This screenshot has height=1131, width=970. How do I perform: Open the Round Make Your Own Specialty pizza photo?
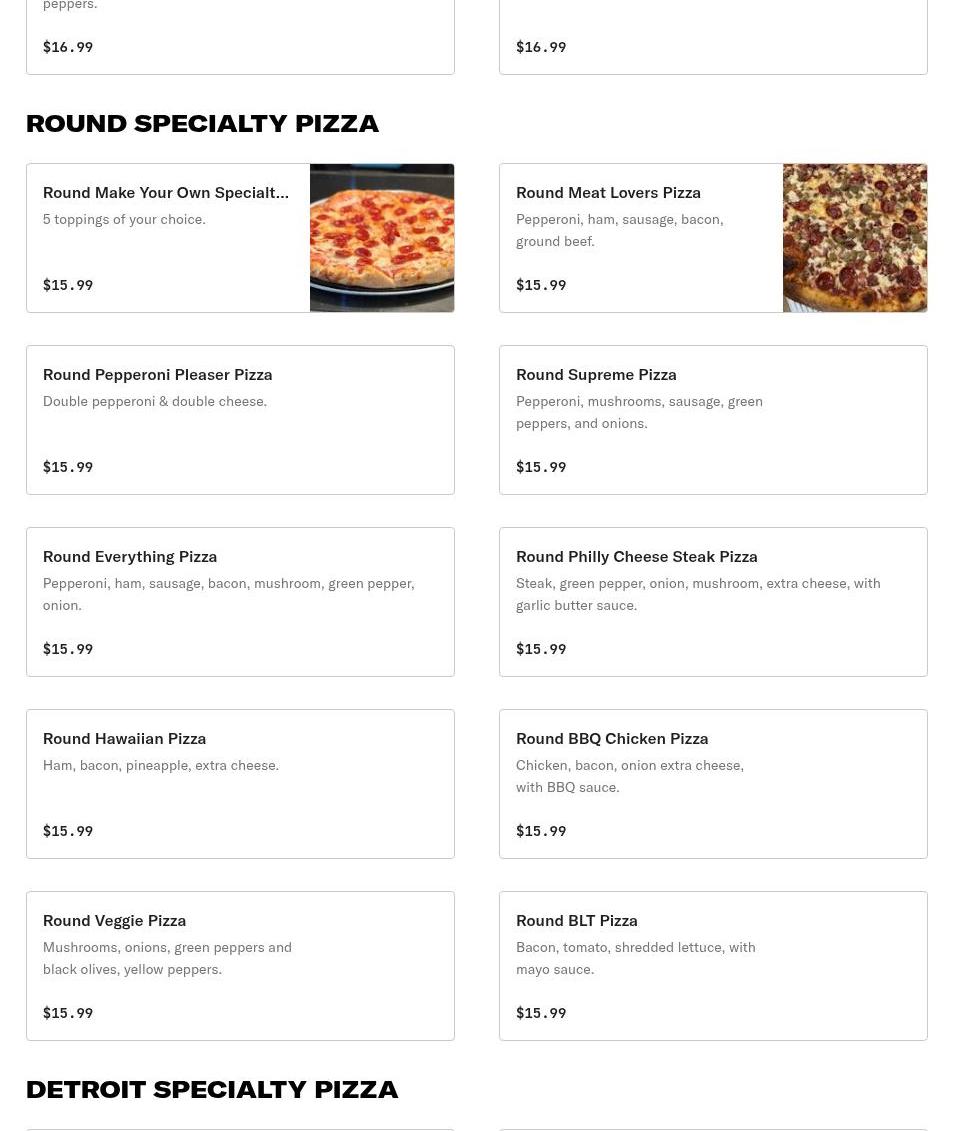click(382, 238)
